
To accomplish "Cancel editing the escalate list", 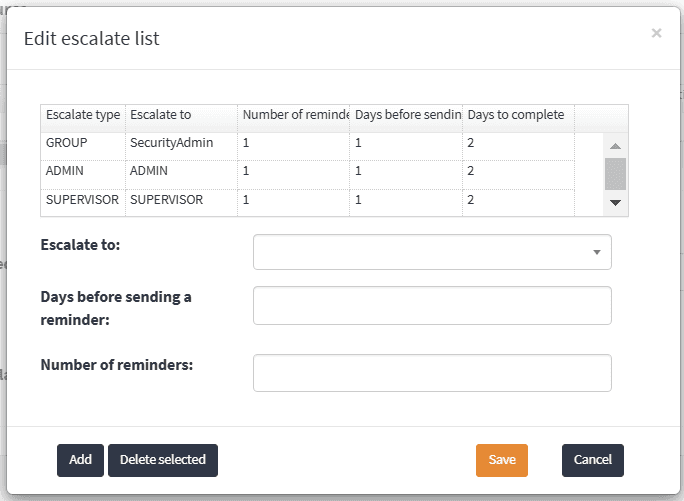I will 592,460.
